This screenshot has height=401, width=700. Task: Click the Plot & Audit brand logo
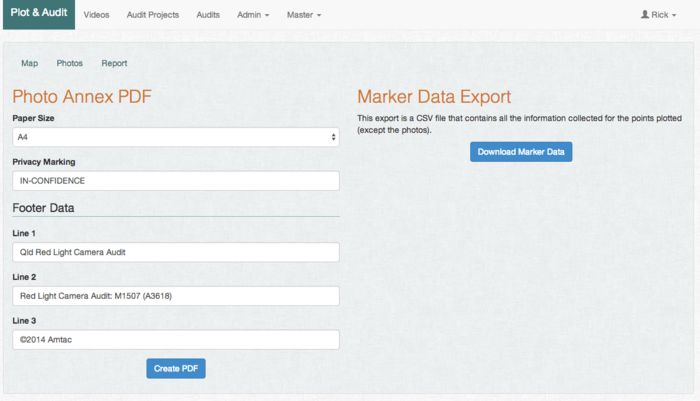[x=38, y=15]
